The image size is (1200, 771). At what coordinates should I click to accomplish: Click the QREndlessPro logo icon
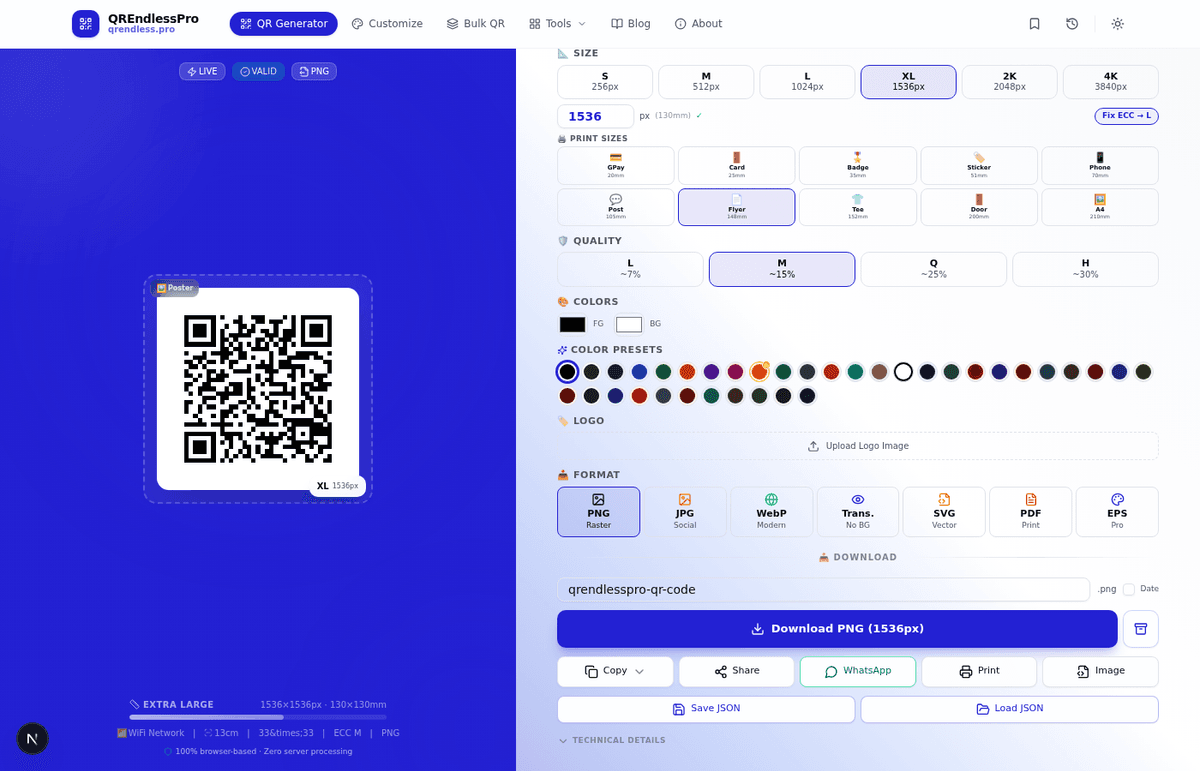pos(86,23)
